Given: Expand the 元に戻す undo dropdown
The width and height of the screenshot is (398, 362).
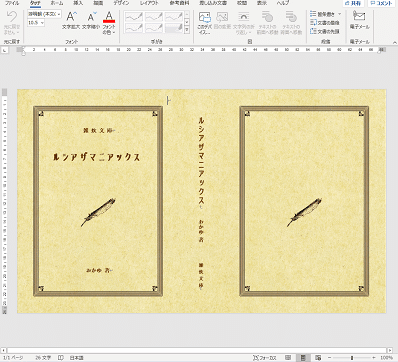Looking at the screenshot, I should coord(17,32).
